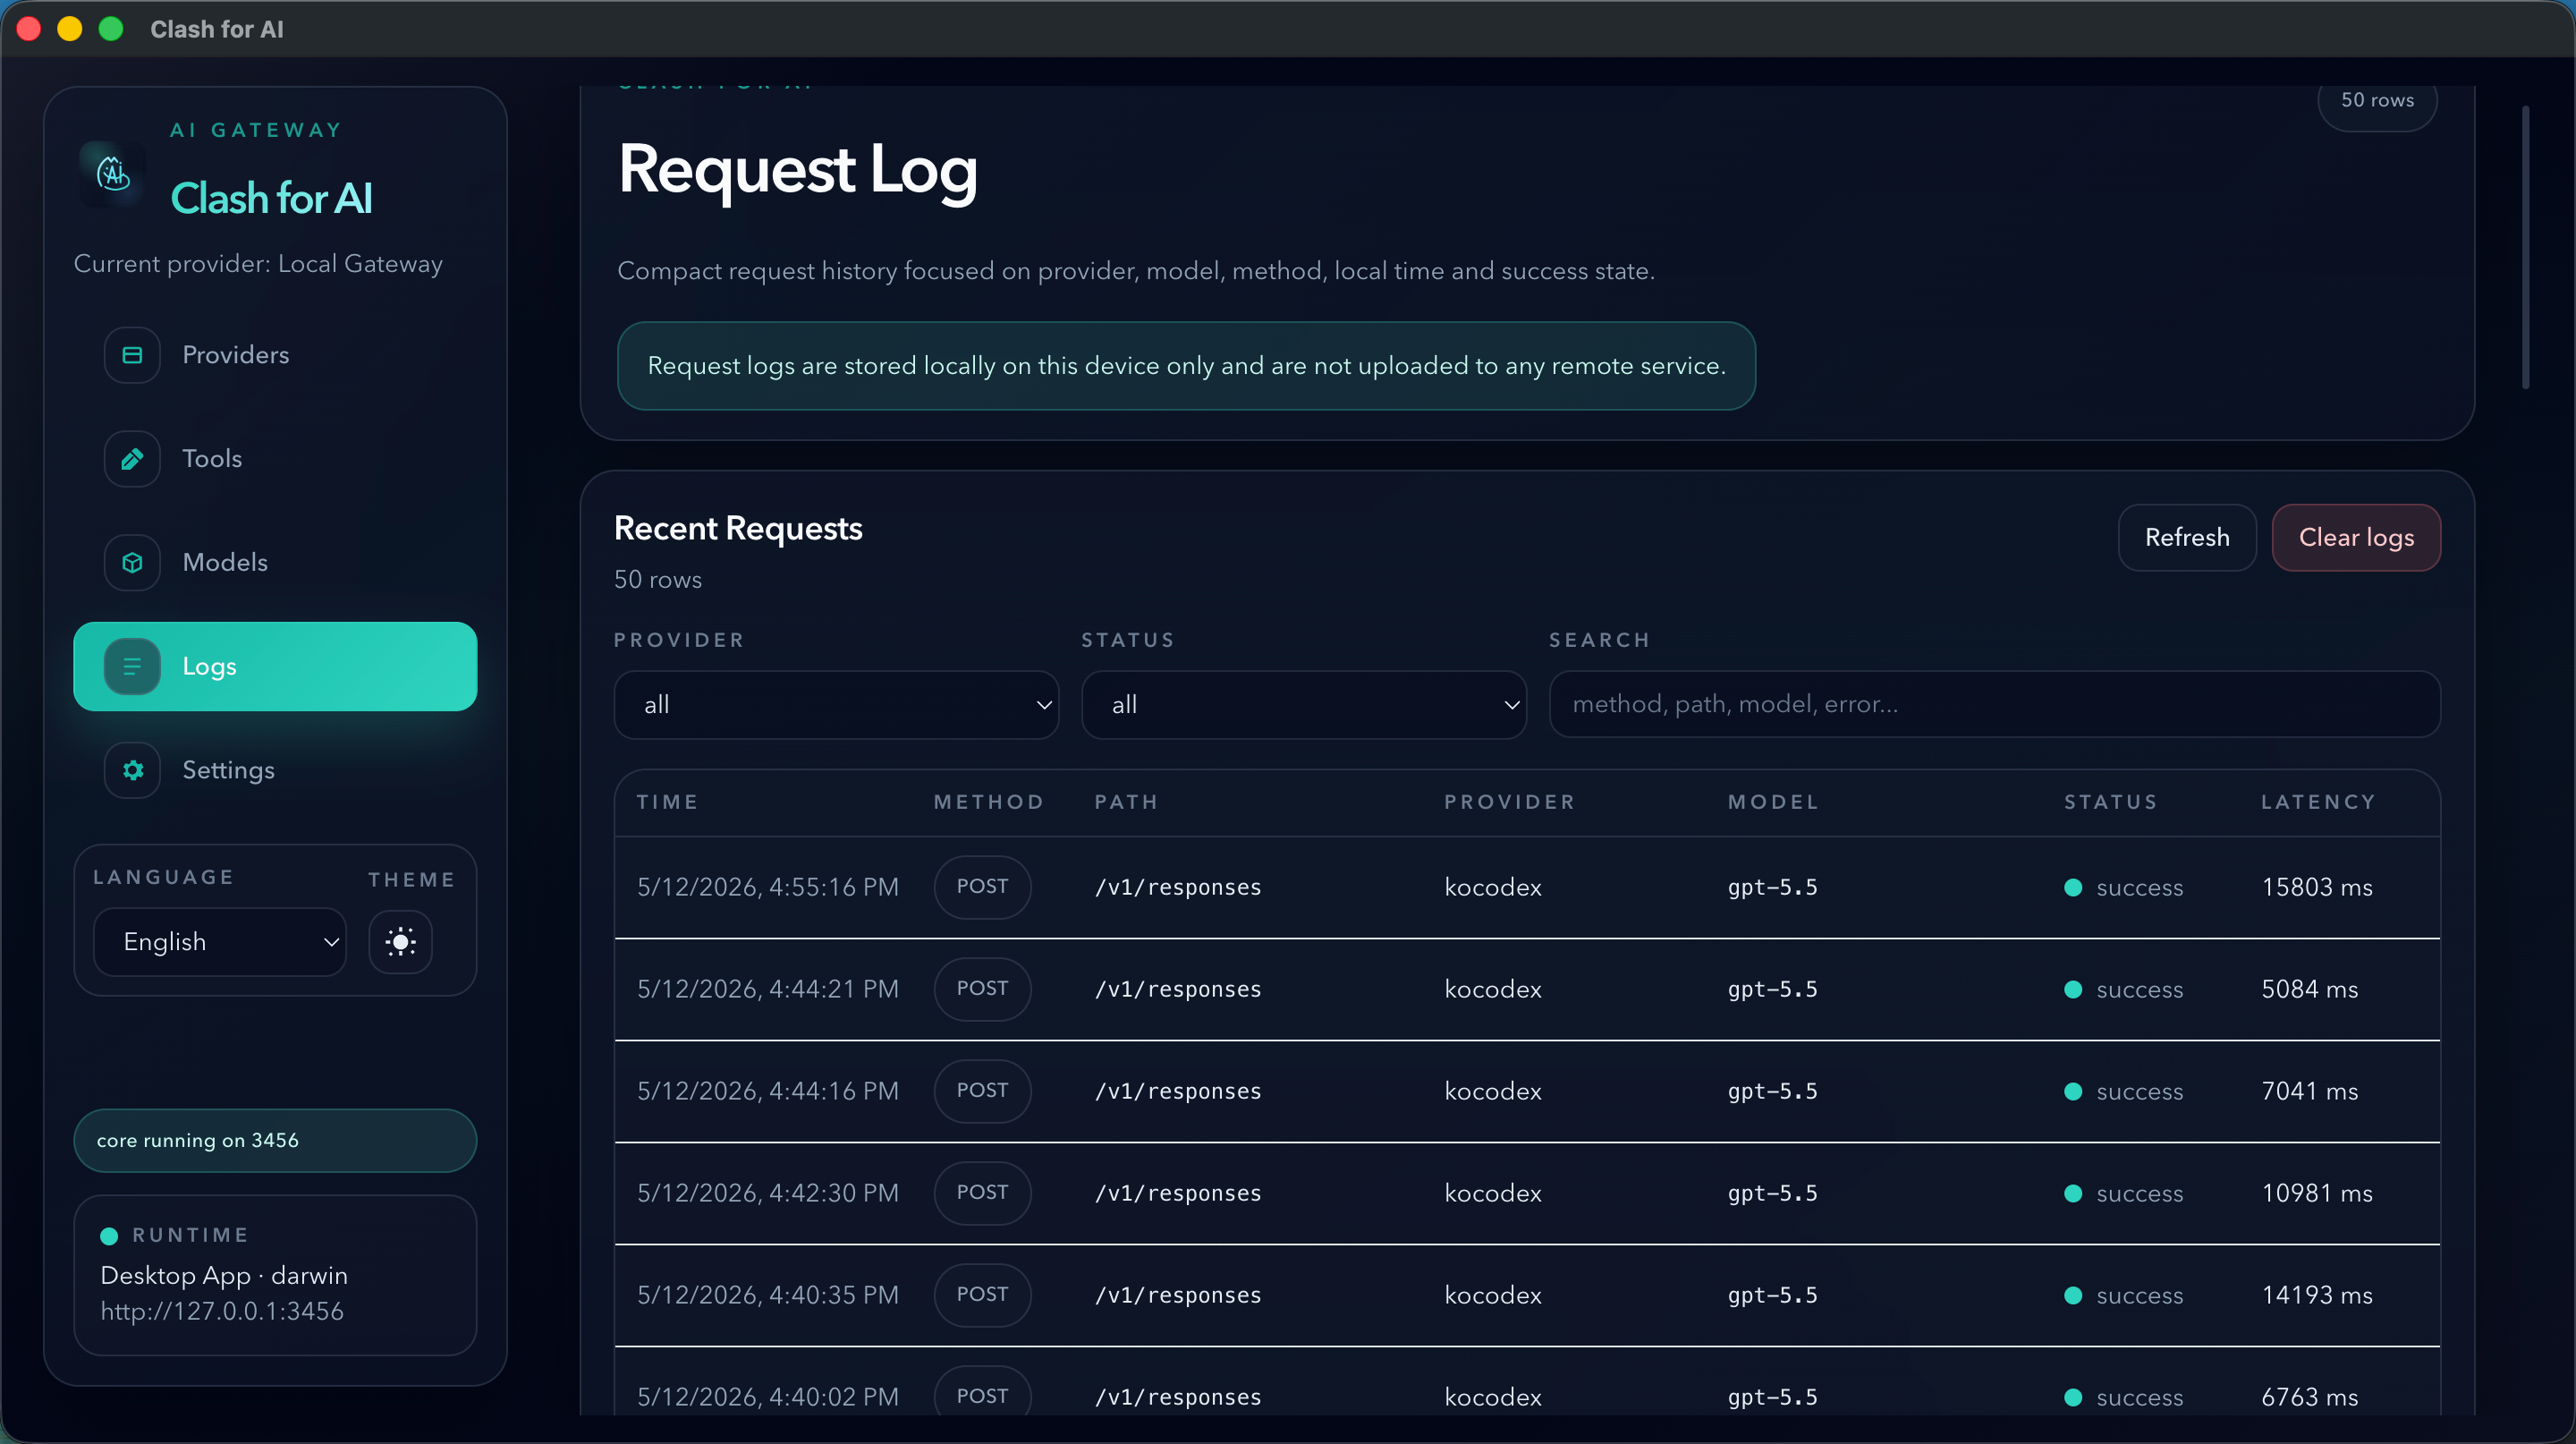
Task: Click the STATUS column header in the table
Action: (x=2110, y=802)
